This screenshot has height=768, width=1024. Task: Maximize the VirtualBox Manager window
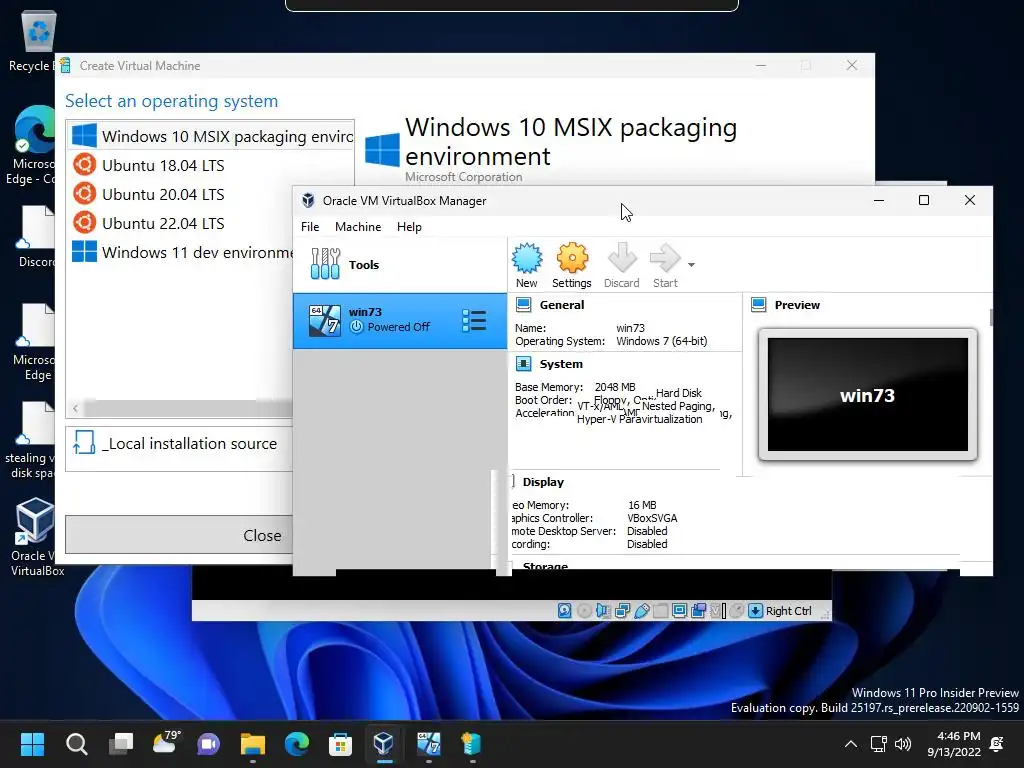923,200
